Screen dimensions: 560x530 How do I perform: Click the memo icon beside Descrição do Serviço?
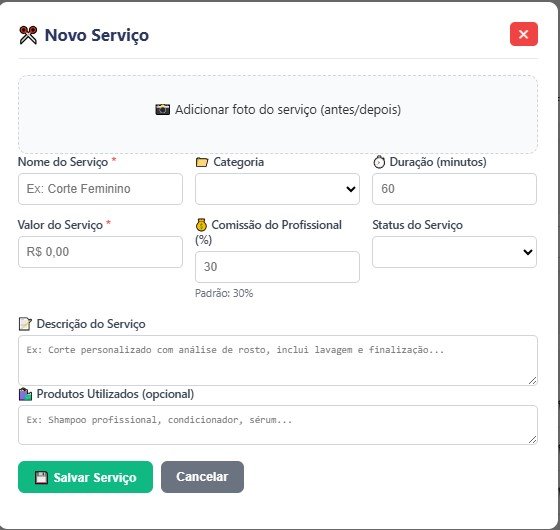[x=25, y=324]
